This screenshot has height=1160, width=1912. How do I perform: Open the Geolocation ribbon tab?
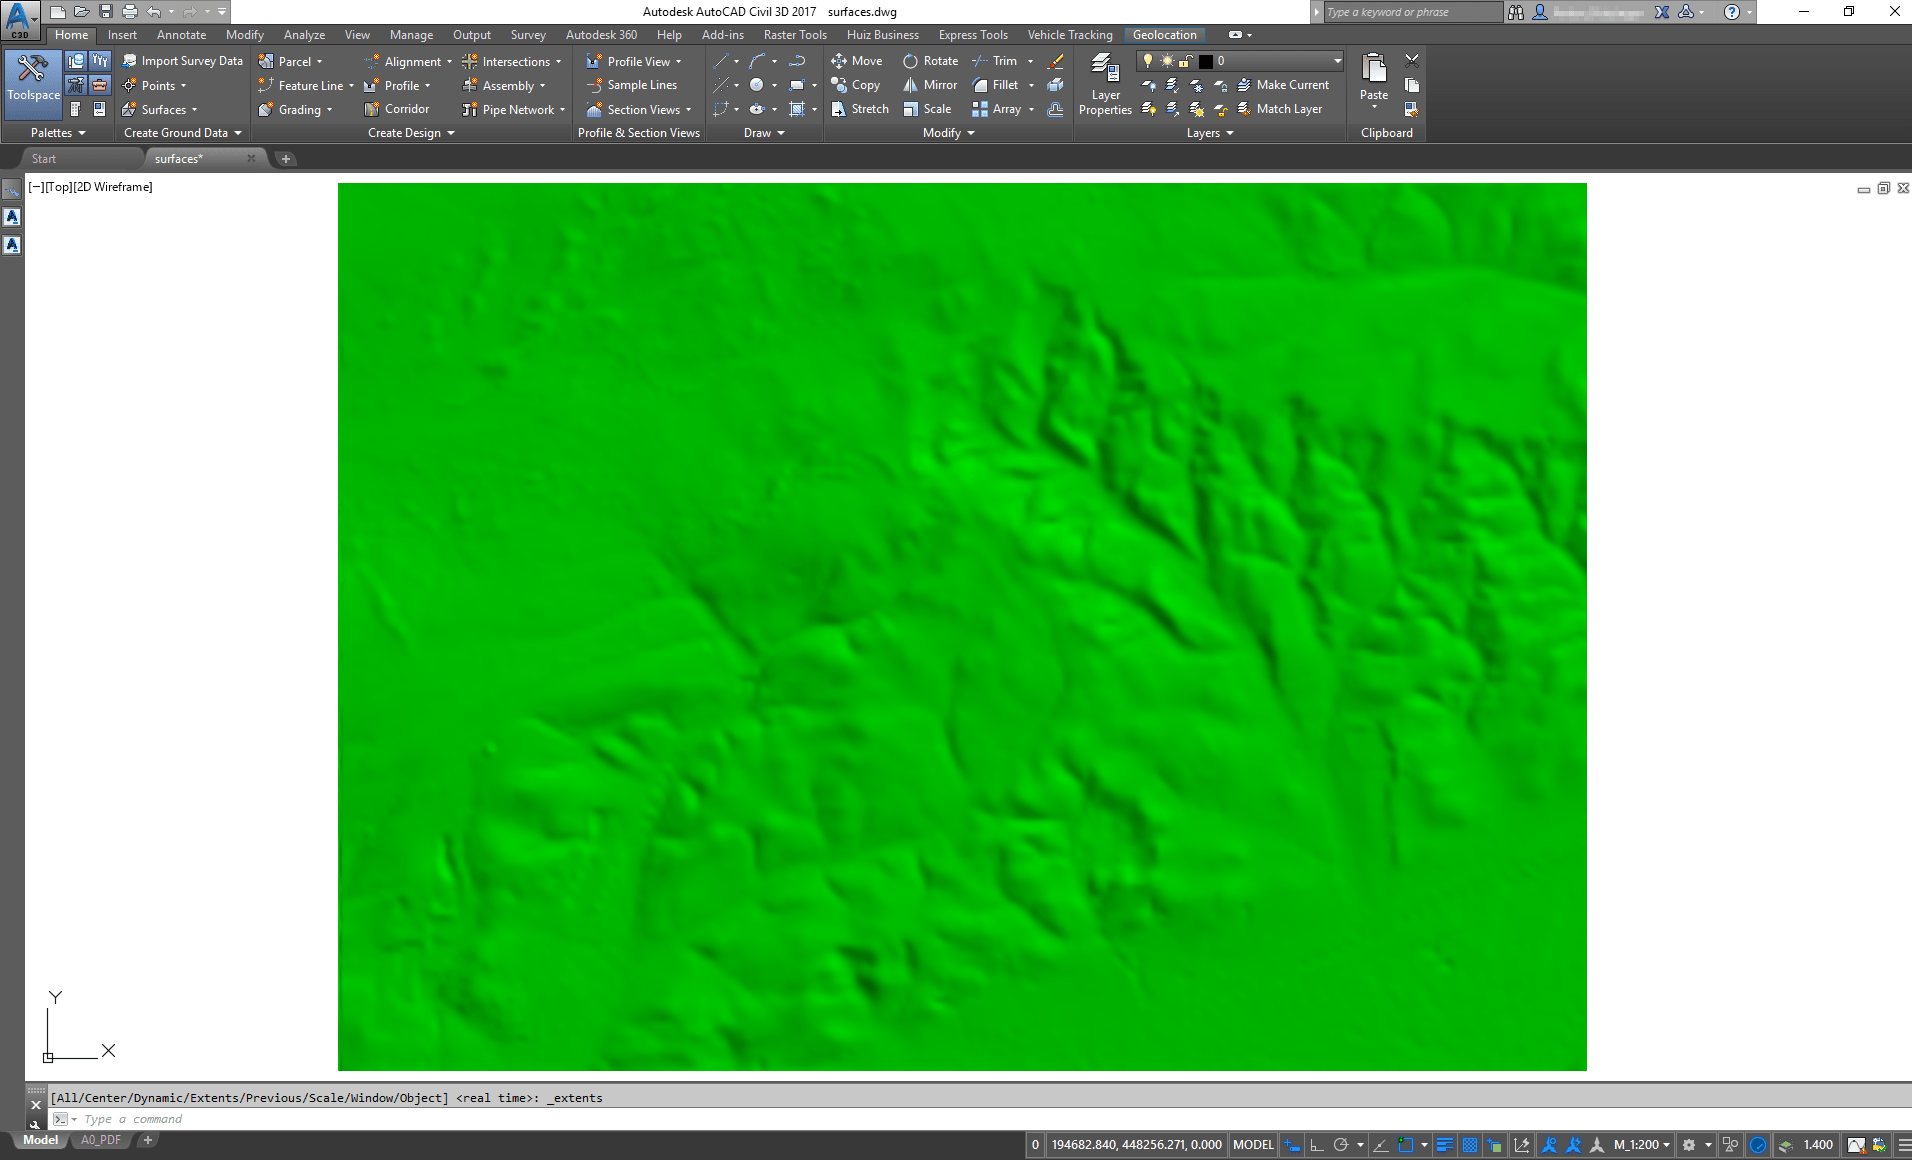[1164, 35]
